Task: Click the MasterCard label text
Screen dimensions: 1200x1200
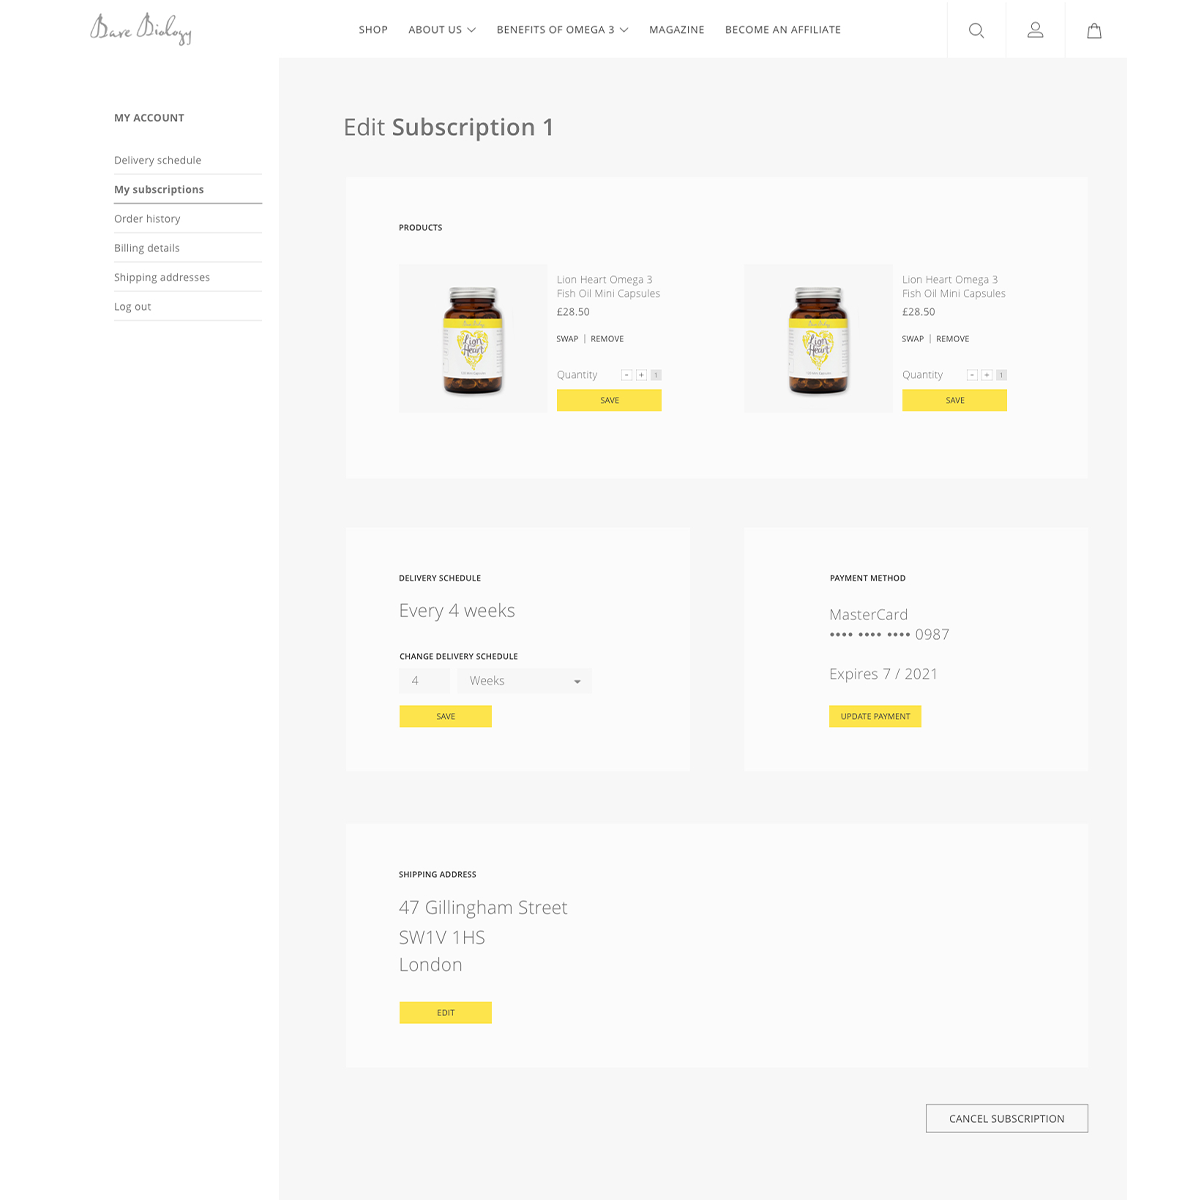Action: (x=868, y=615)
